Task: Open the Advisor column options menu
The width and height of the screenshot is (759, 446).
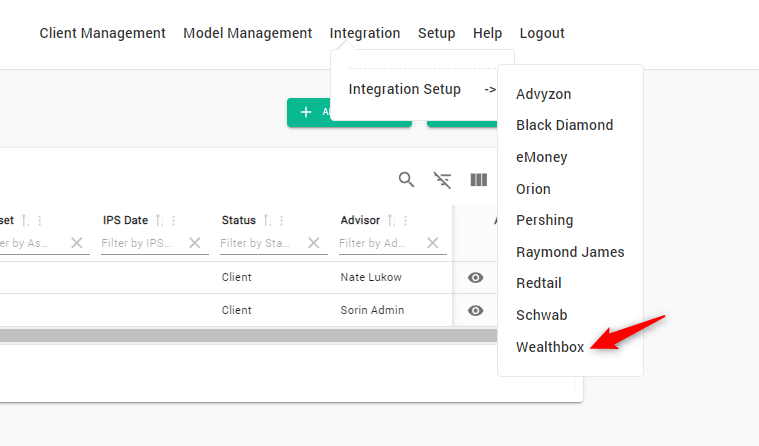Action: (x=406, y=220)
